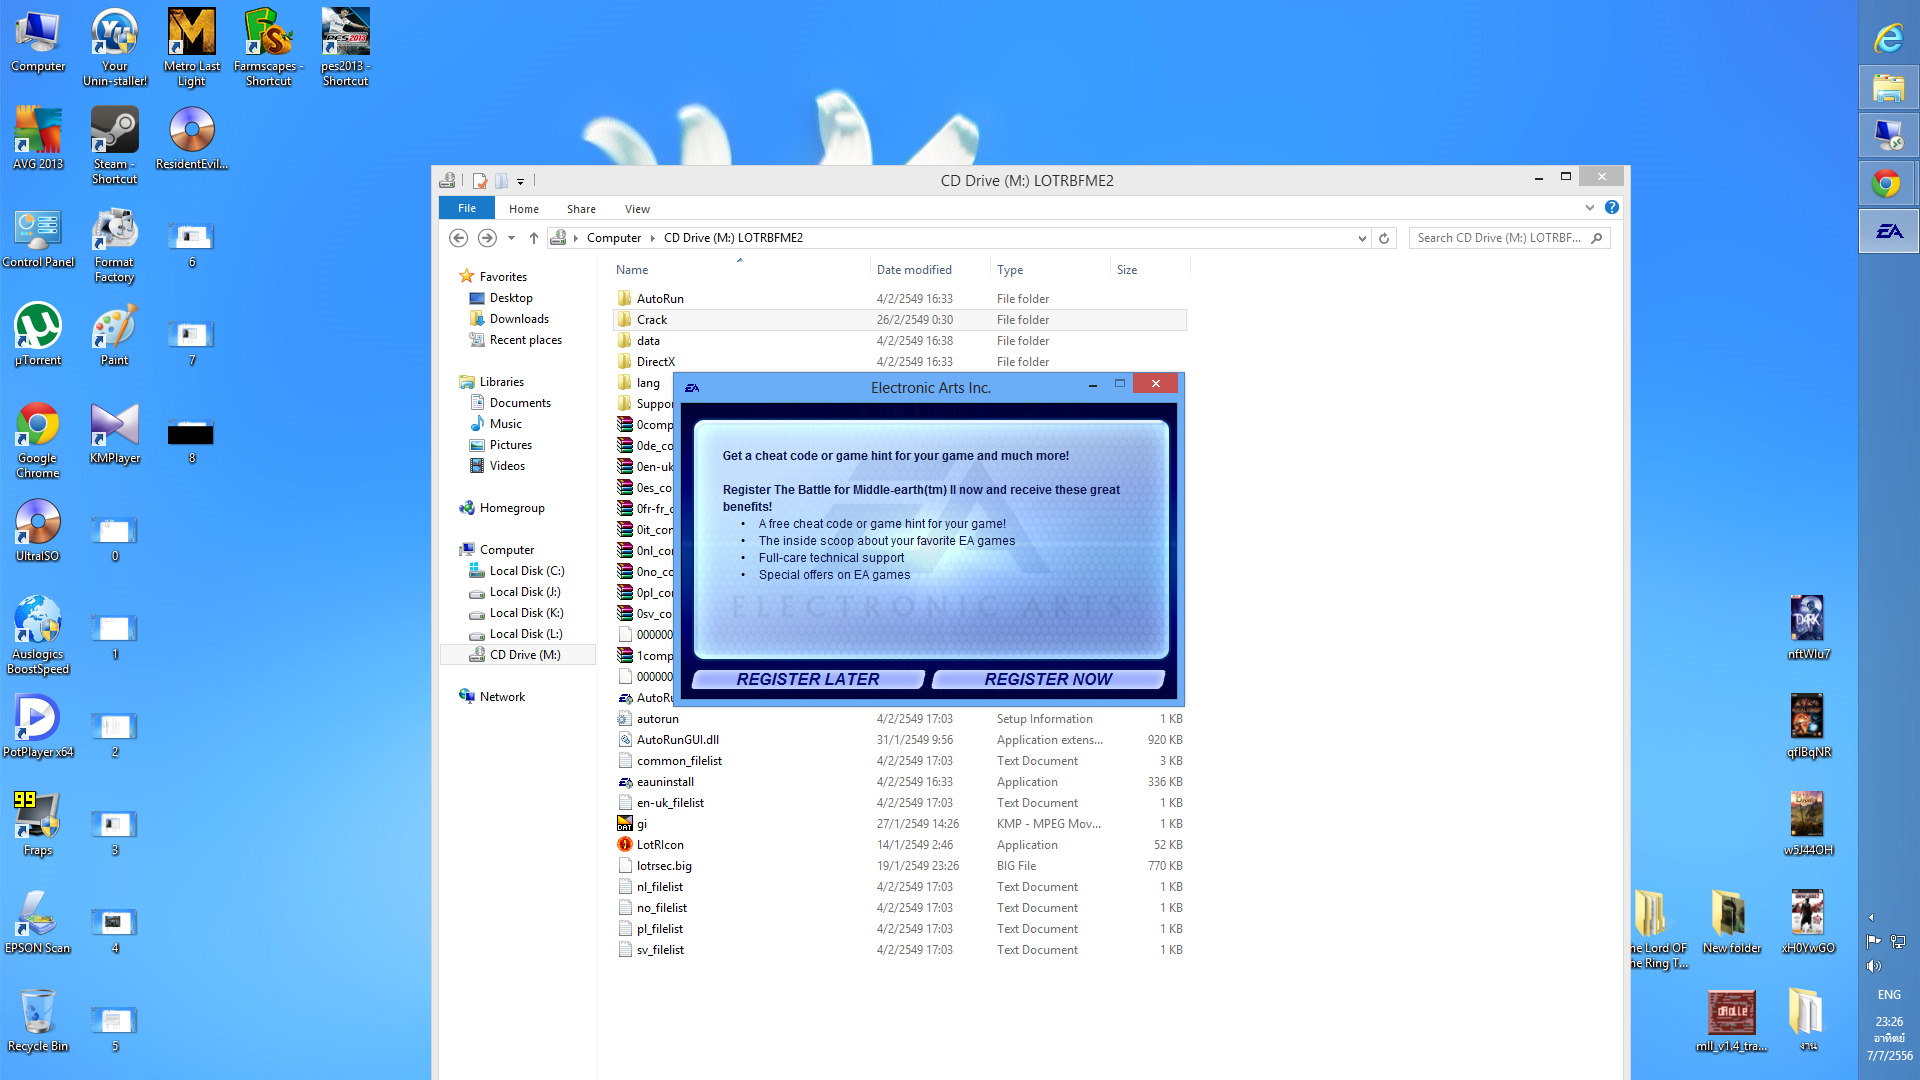This screenshot has height=1080, width=1920.
Task: Open Internet Explorer from the taskbar
Action: [x=1888, y=39]
